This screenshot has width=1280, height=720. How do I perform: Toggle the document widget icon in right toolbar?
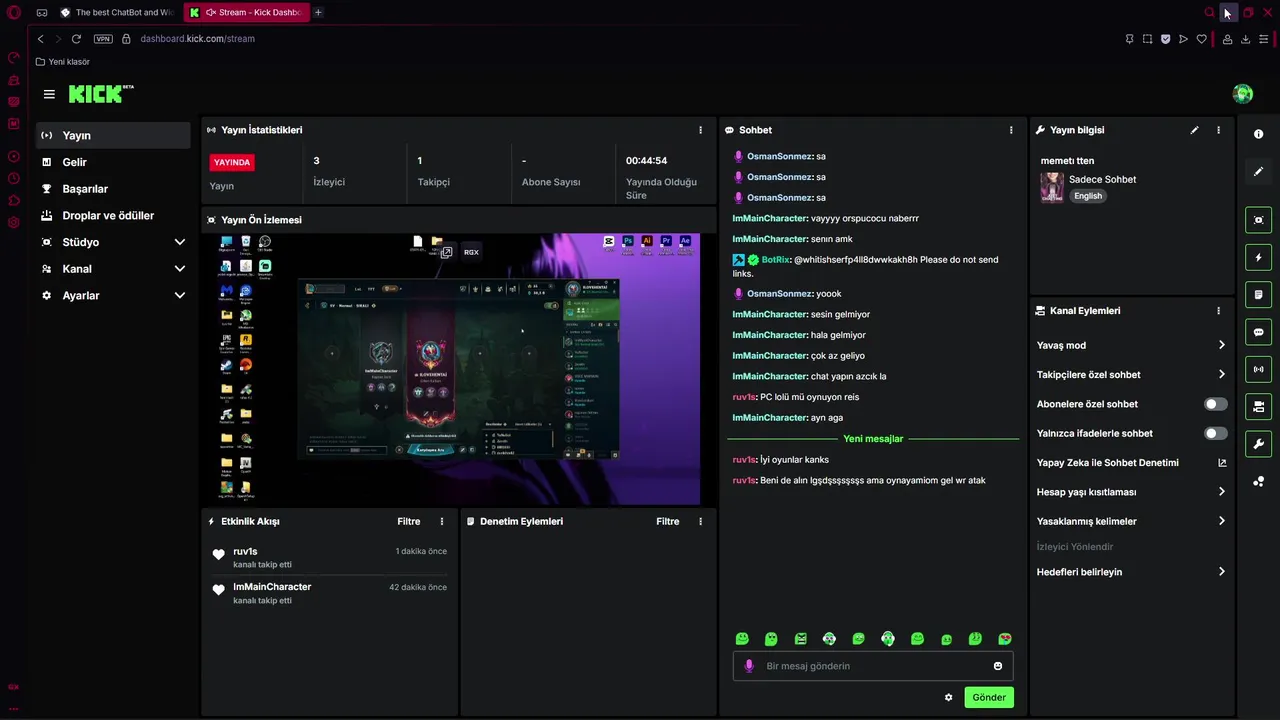(1258, 295)
